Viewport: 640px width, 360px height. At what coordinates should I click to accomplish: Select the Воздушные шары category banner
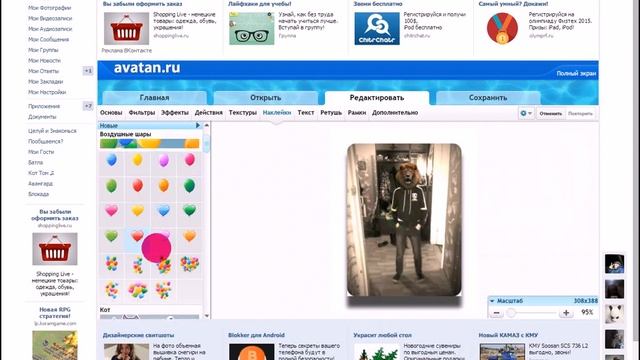pos(149,143)
